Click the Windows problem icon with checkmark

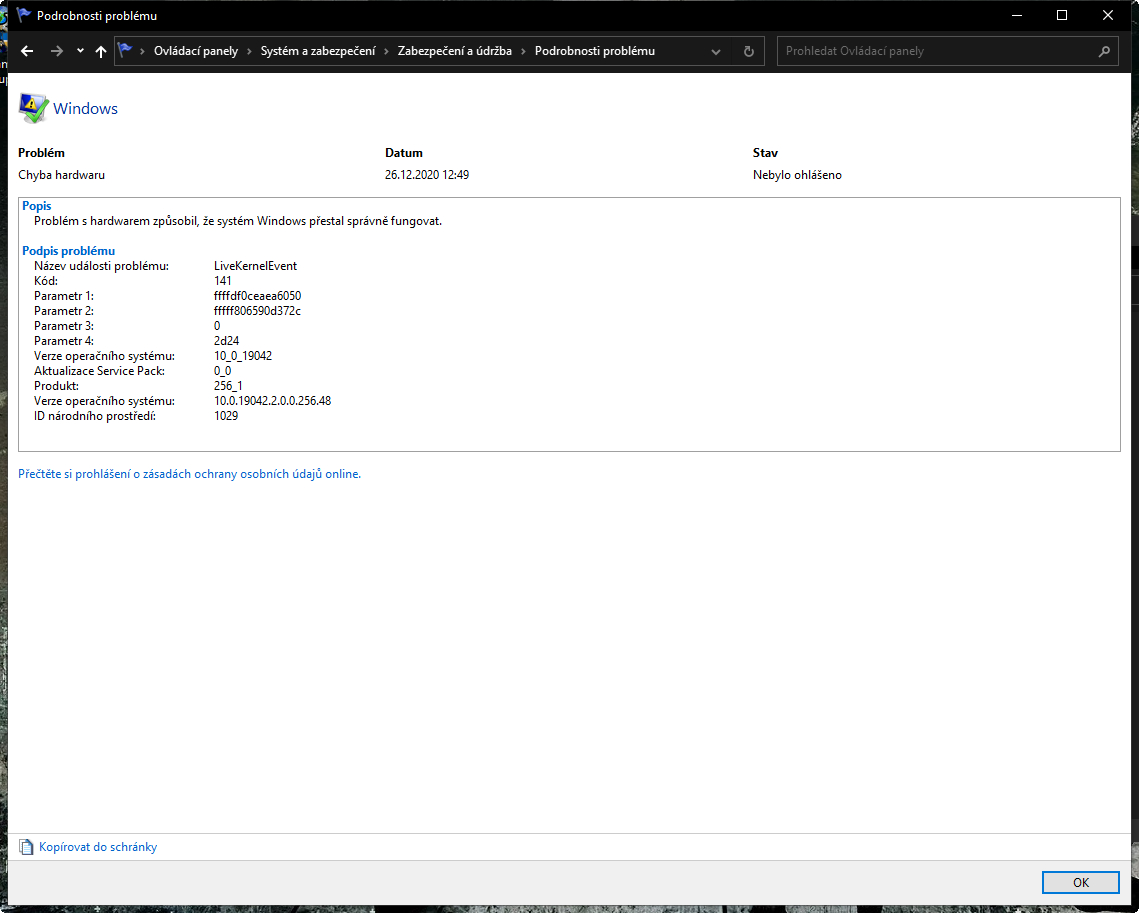click(x=33, y=108)
